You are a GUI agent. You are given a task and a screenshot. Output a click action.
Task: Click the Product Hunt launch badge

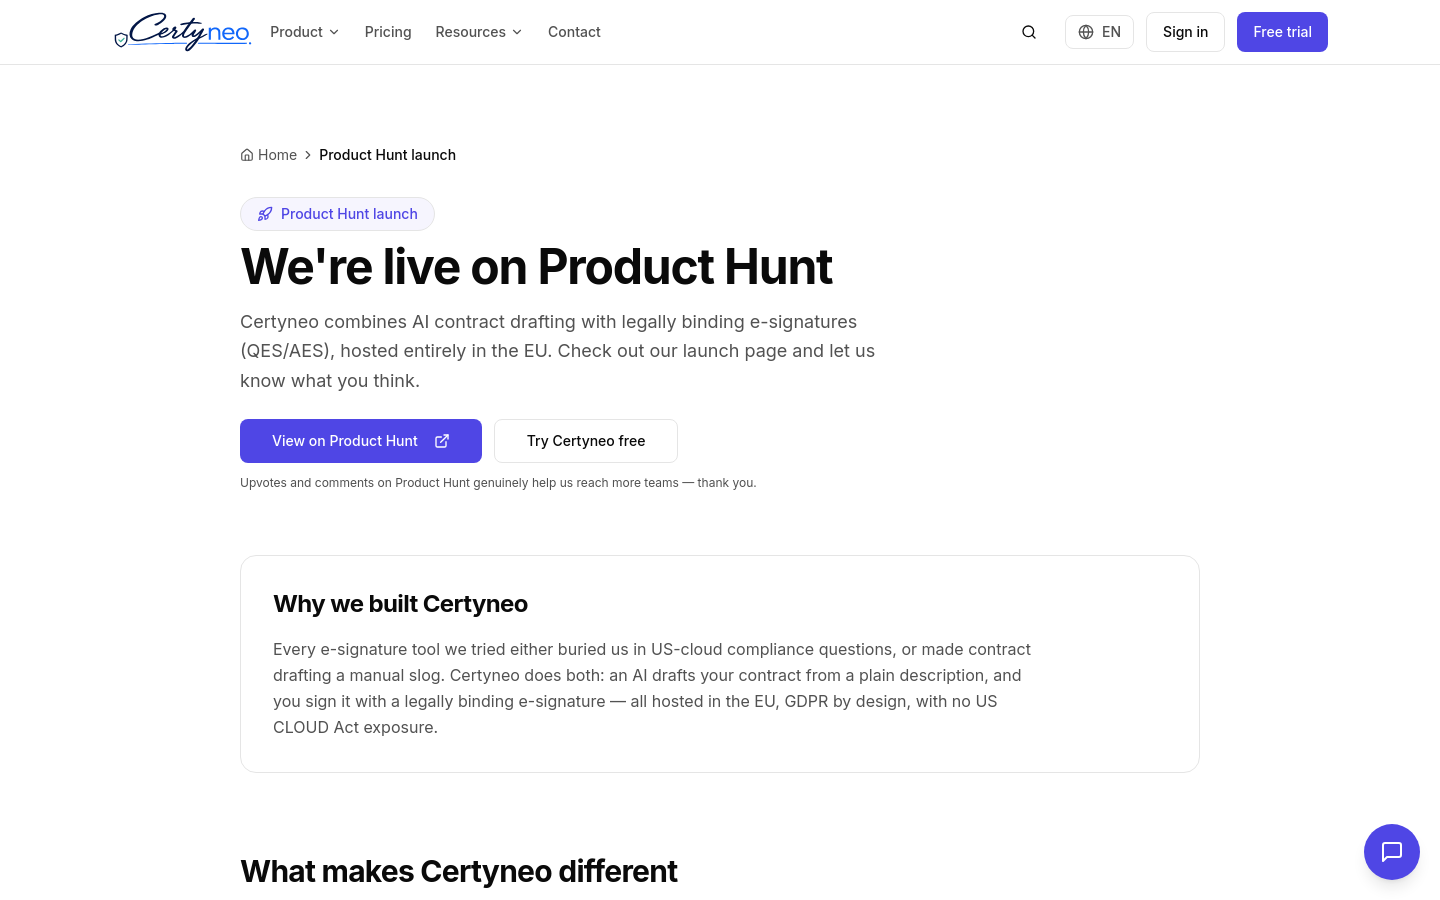click(x=337, y=214)
